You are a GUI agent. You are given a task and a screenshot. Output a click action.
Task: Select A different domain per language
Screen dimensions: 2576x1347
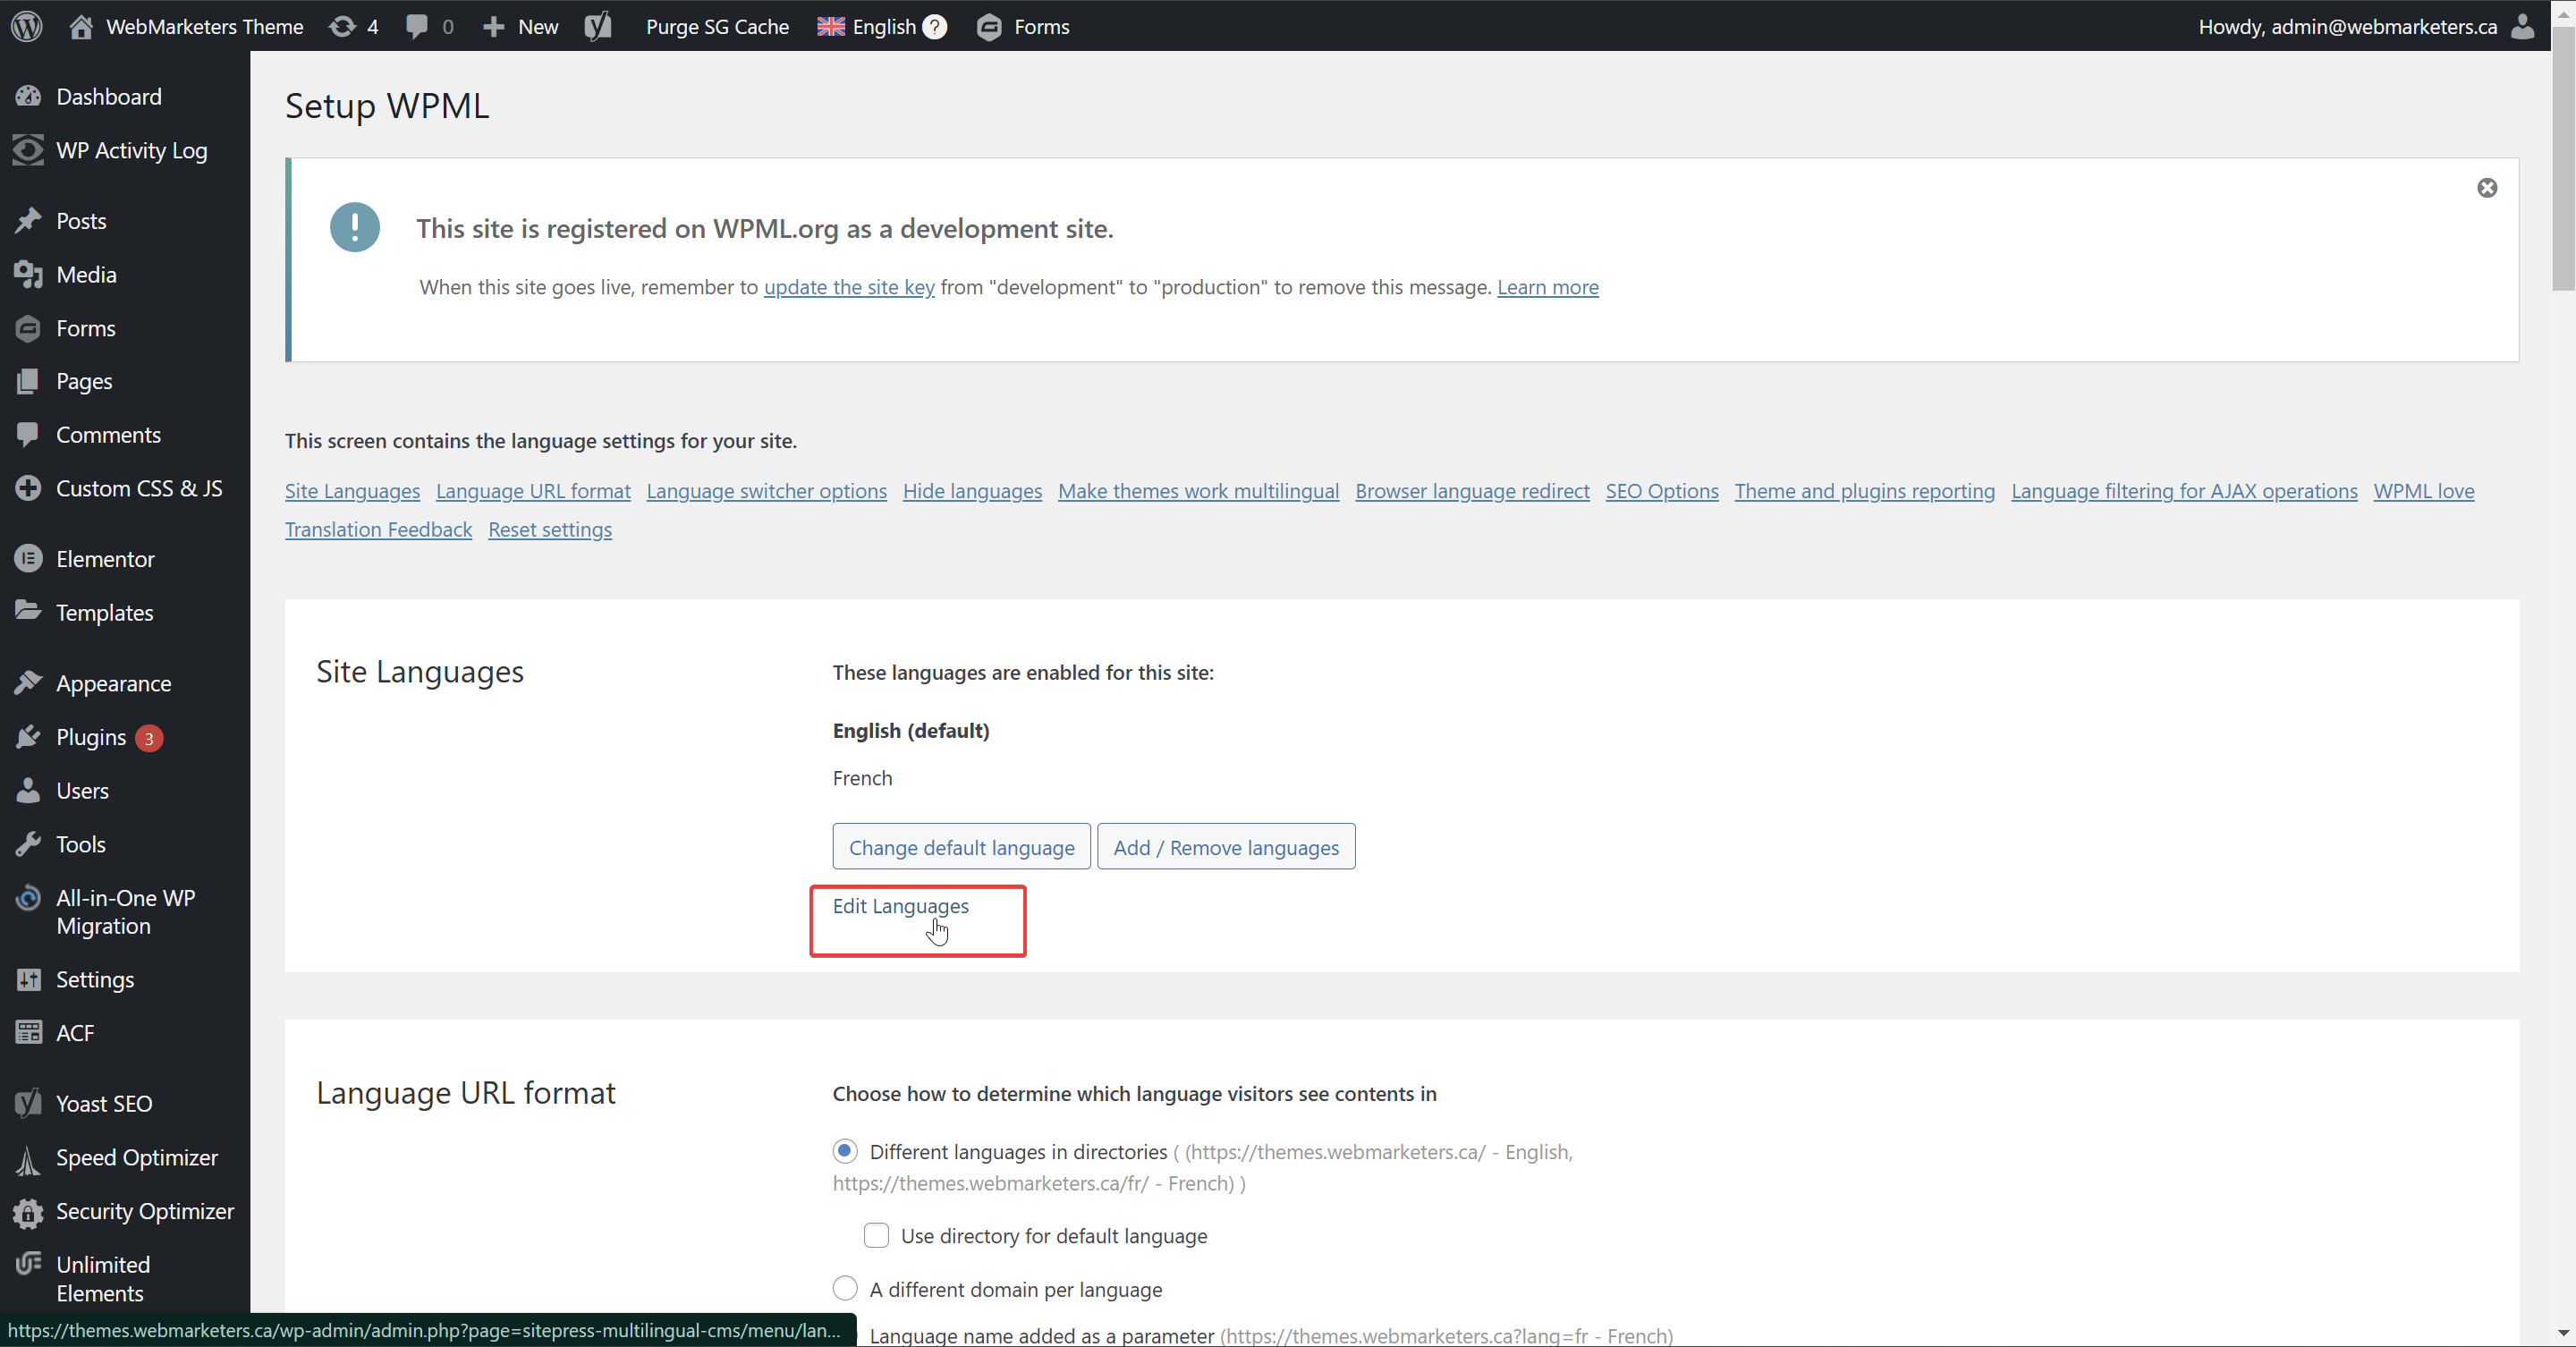845,1288
